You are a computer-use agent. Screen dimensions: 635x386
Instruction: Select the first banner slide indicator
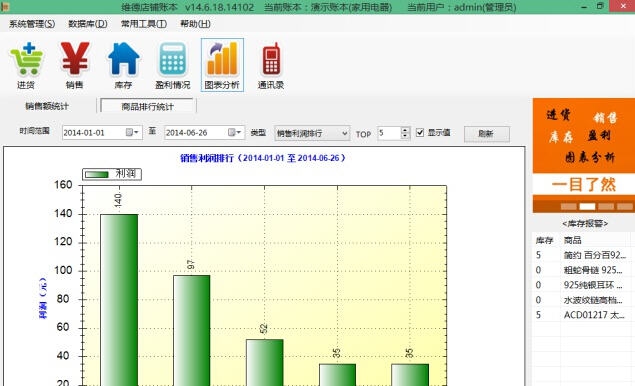point(569,207)
